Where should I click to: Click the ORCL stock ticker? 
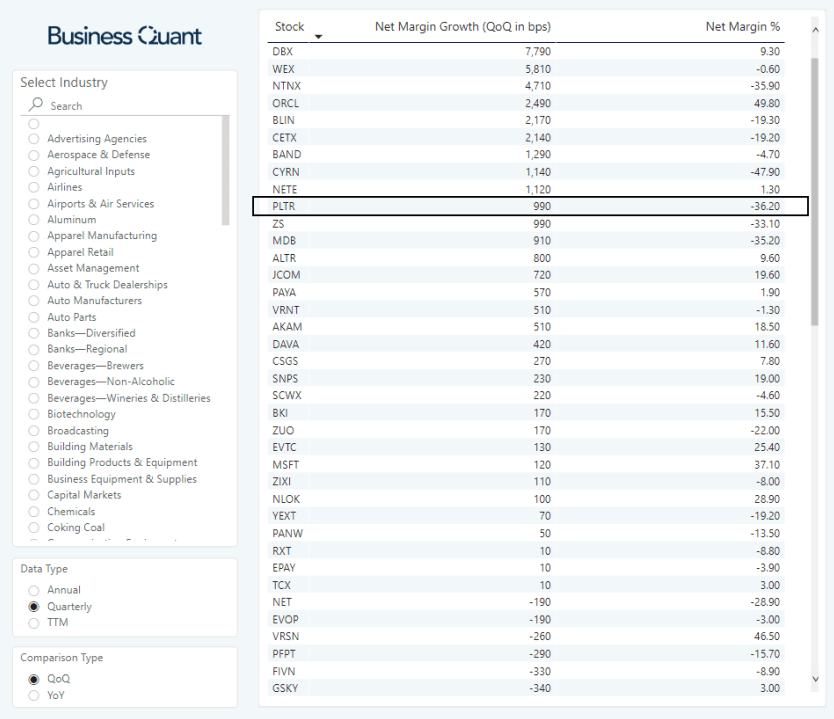(286, 103)
